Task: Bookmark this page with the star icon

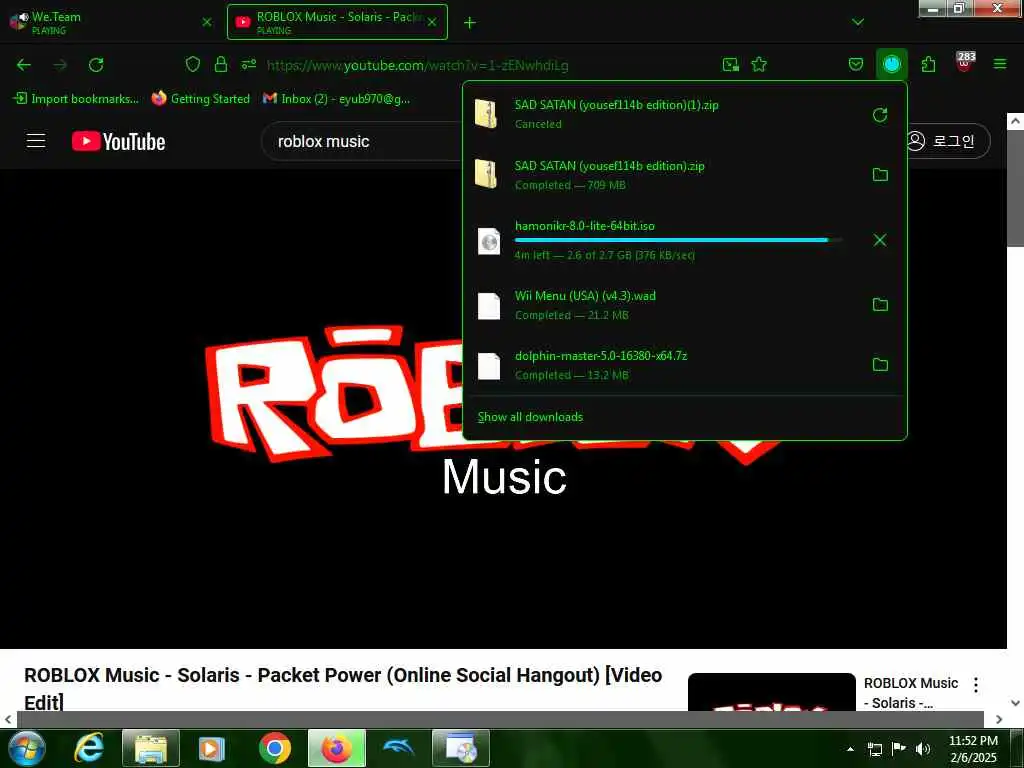Action: tap(759, 64)
